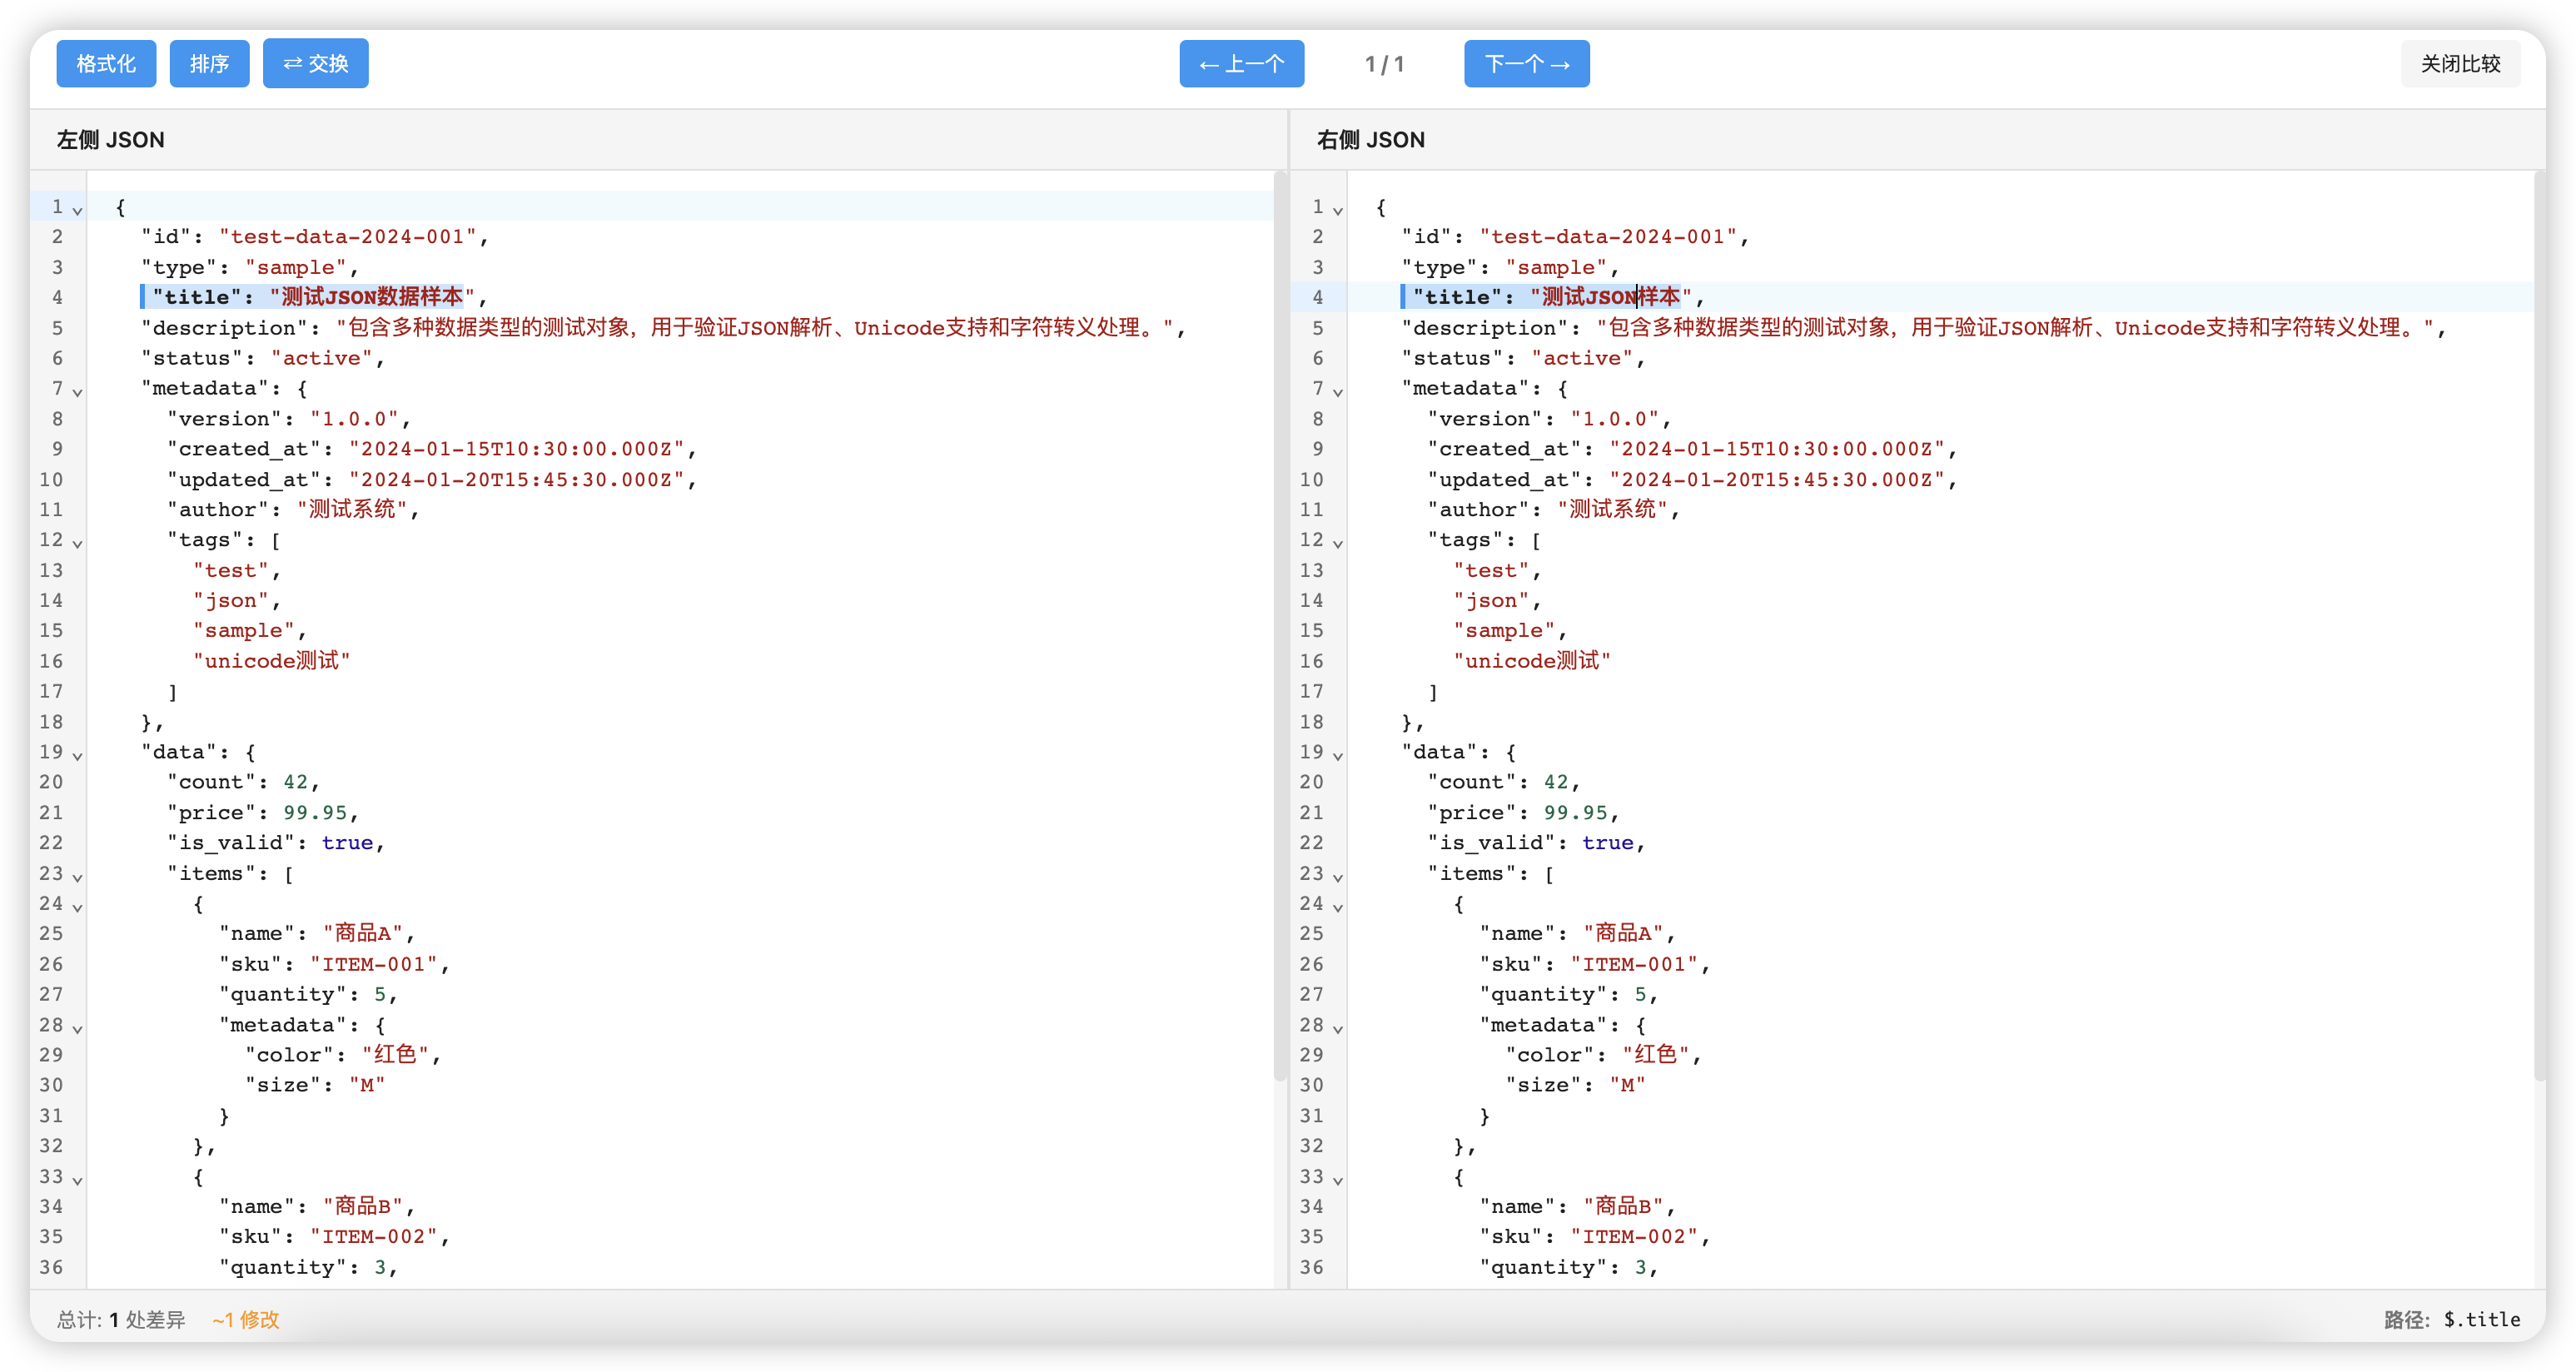This screenshot has width=2576, height=1372.
Task: Collapse line 1 root object in left JSON
Action: [77, 210]
